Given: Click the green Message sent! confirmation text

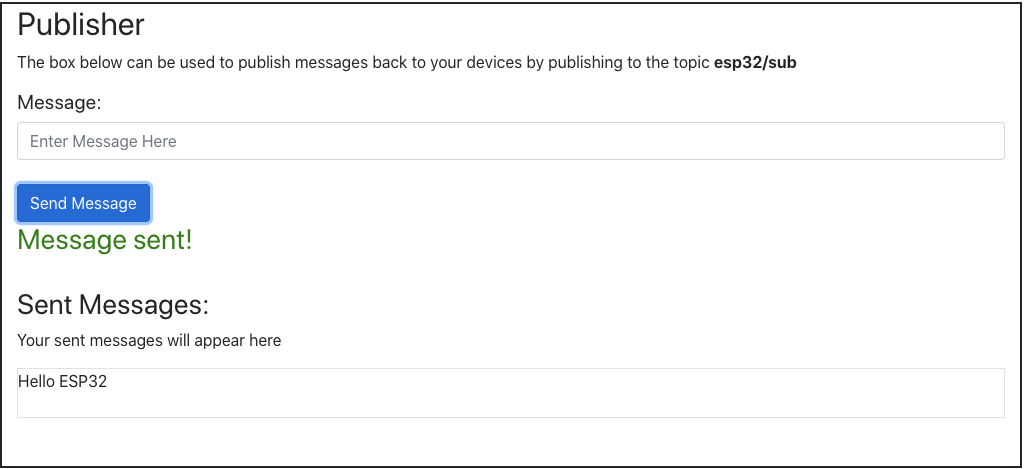Looking at the screenshot, I should pos(105,240).
